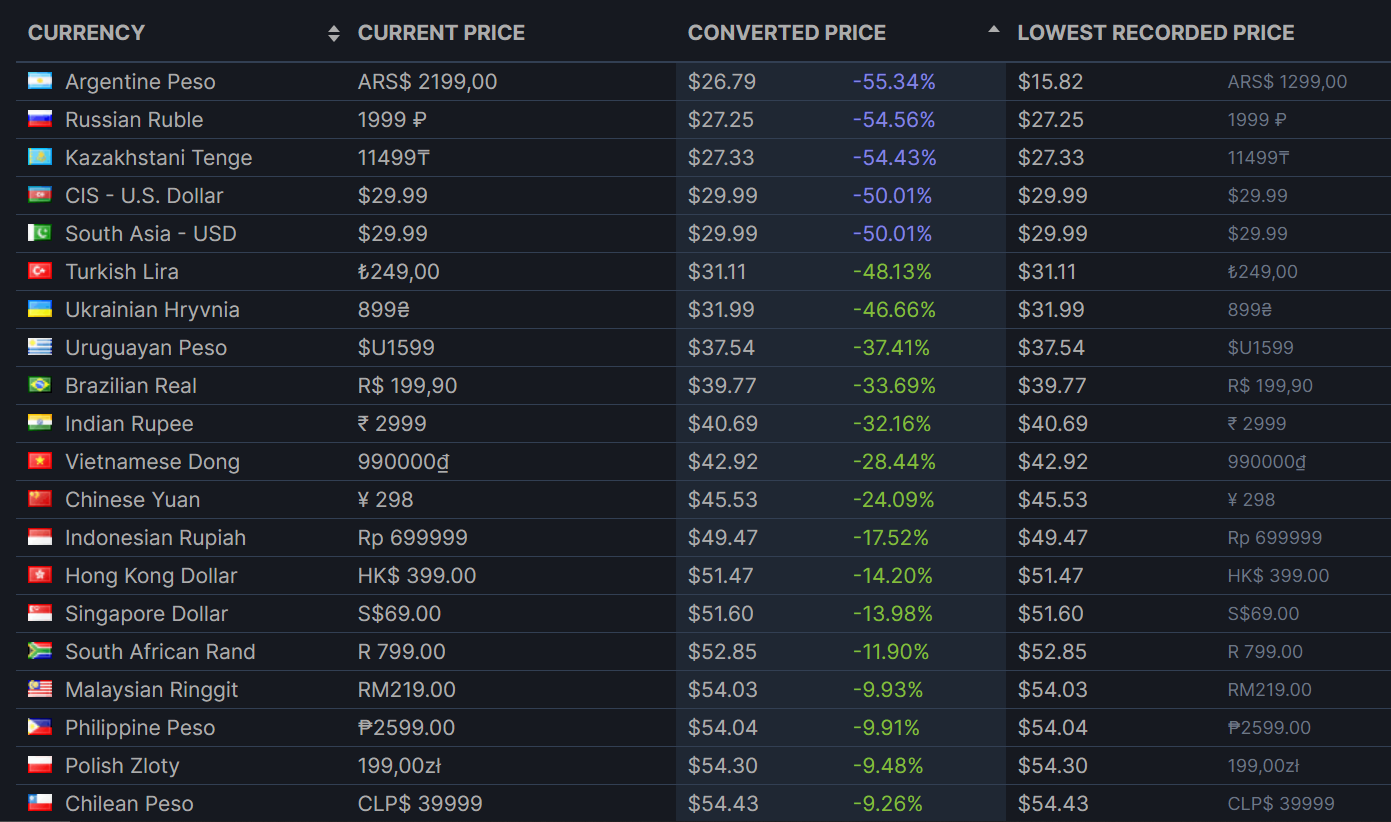Viewport: 1391px width, 822px height.
Task: Click the -24.09% difference value
Action: tap(893, 500)
